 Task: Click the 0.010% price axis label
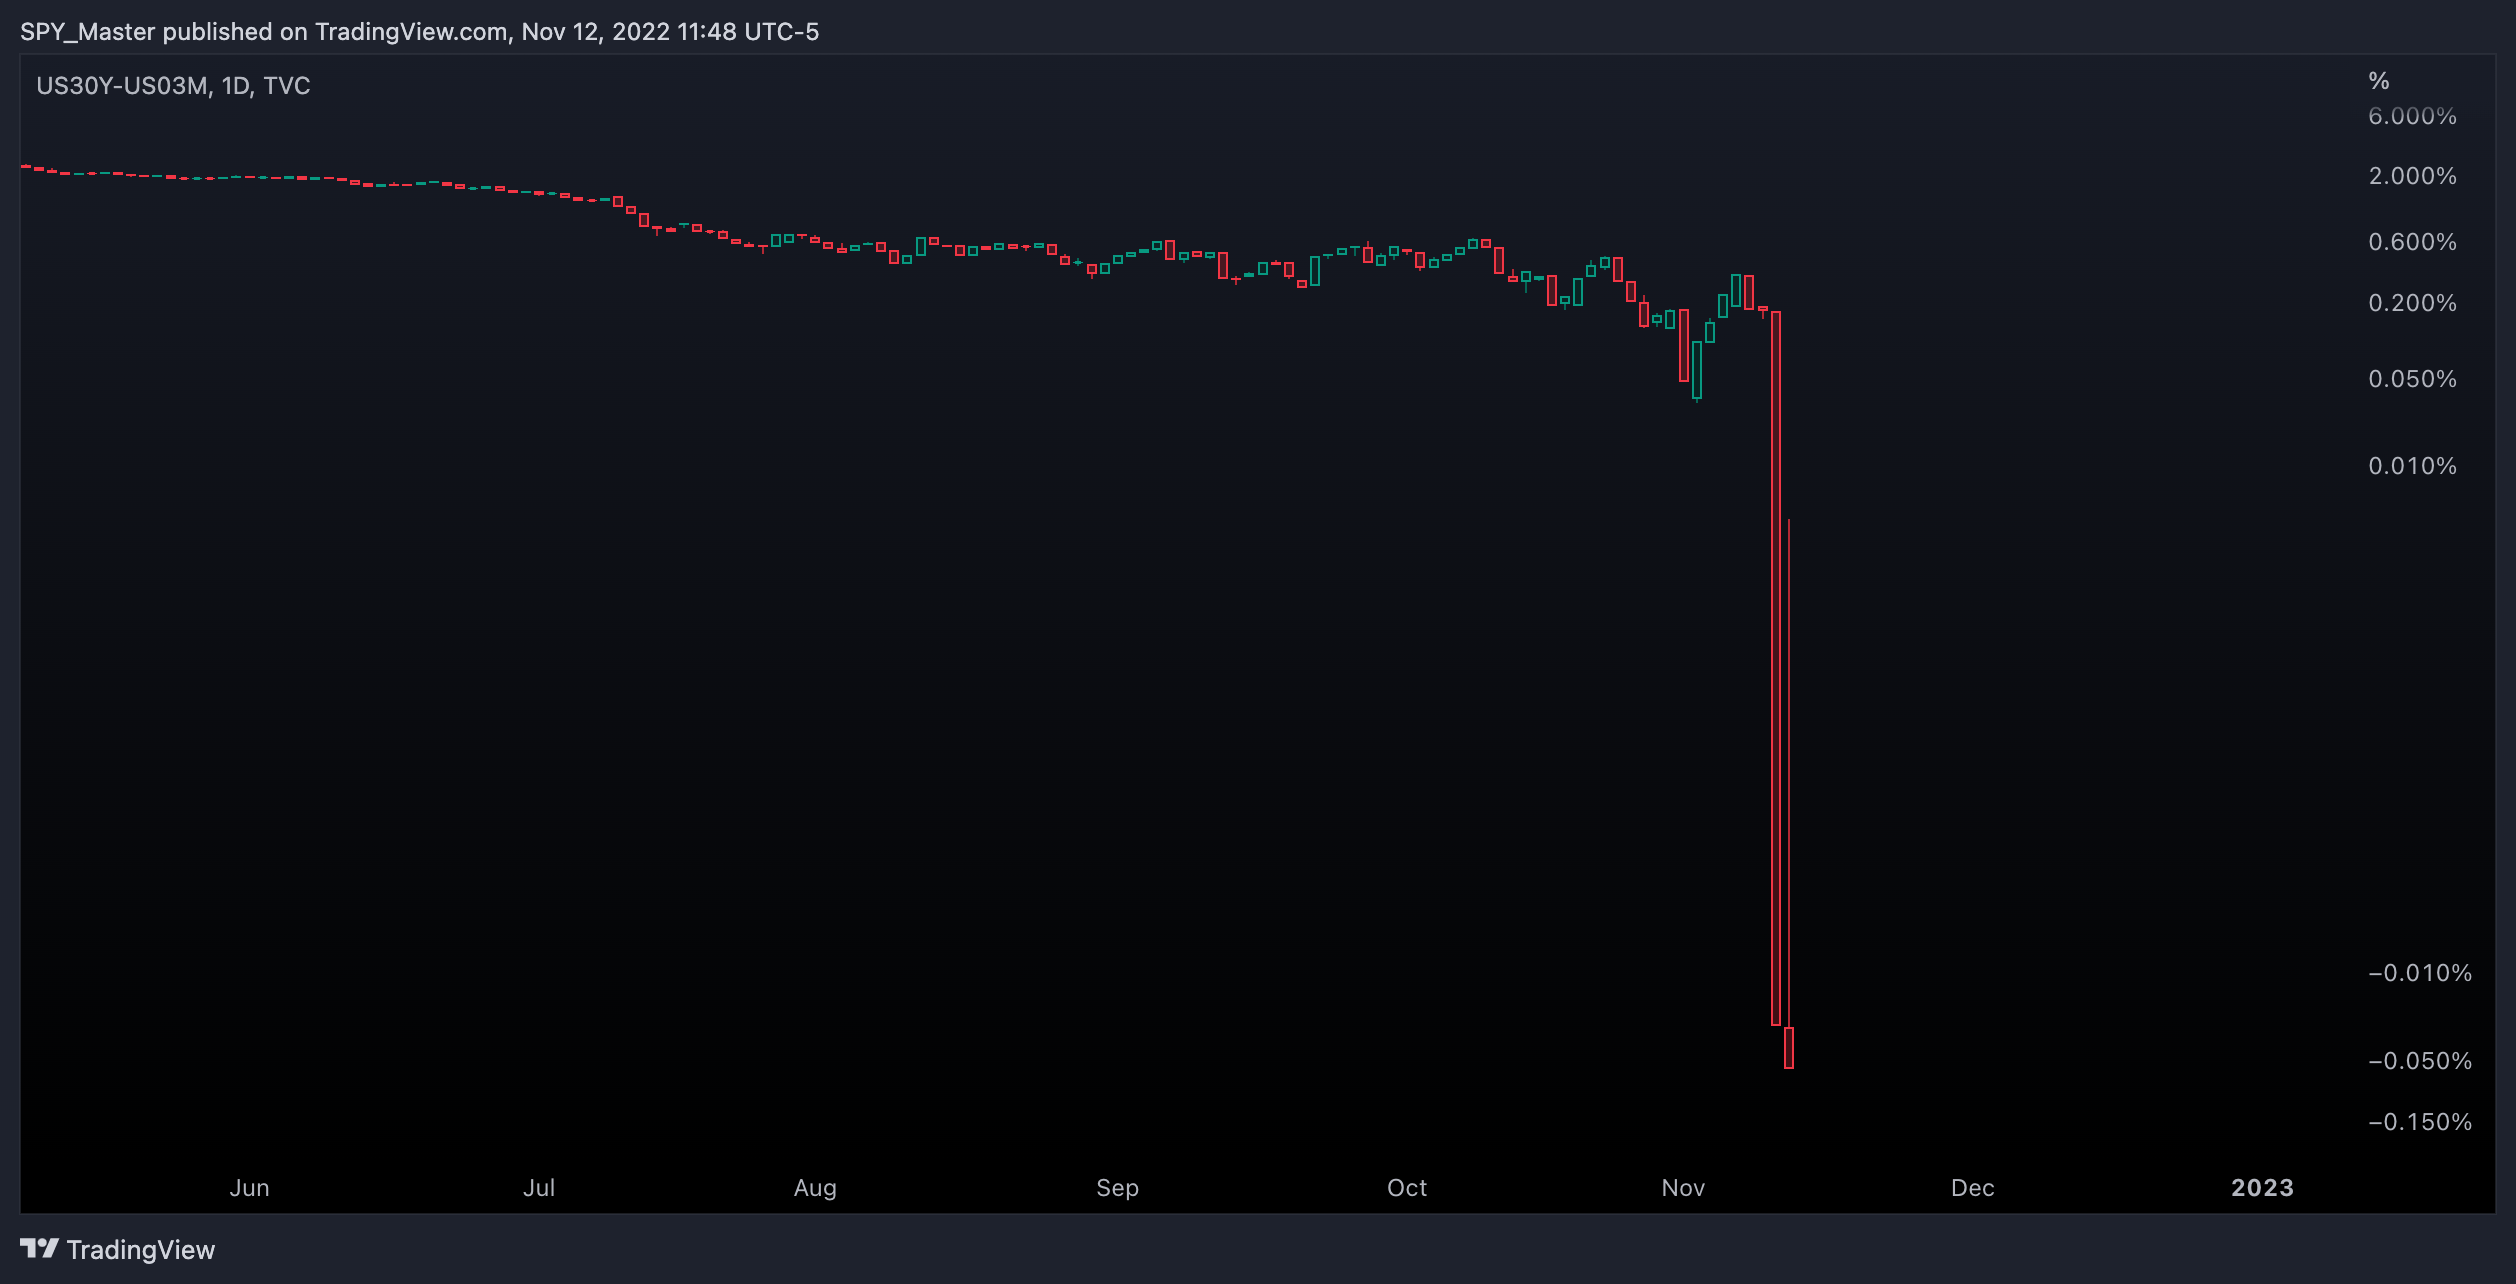tap(2412, 466)
